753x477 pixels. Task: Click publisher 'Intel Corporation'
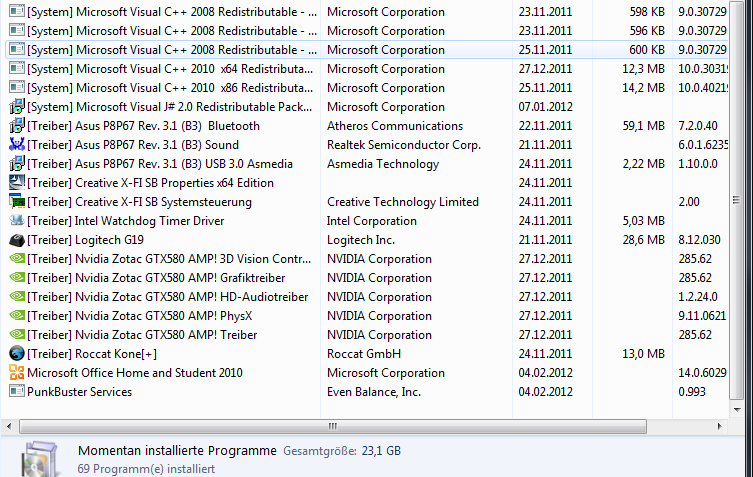coord(372,221)
